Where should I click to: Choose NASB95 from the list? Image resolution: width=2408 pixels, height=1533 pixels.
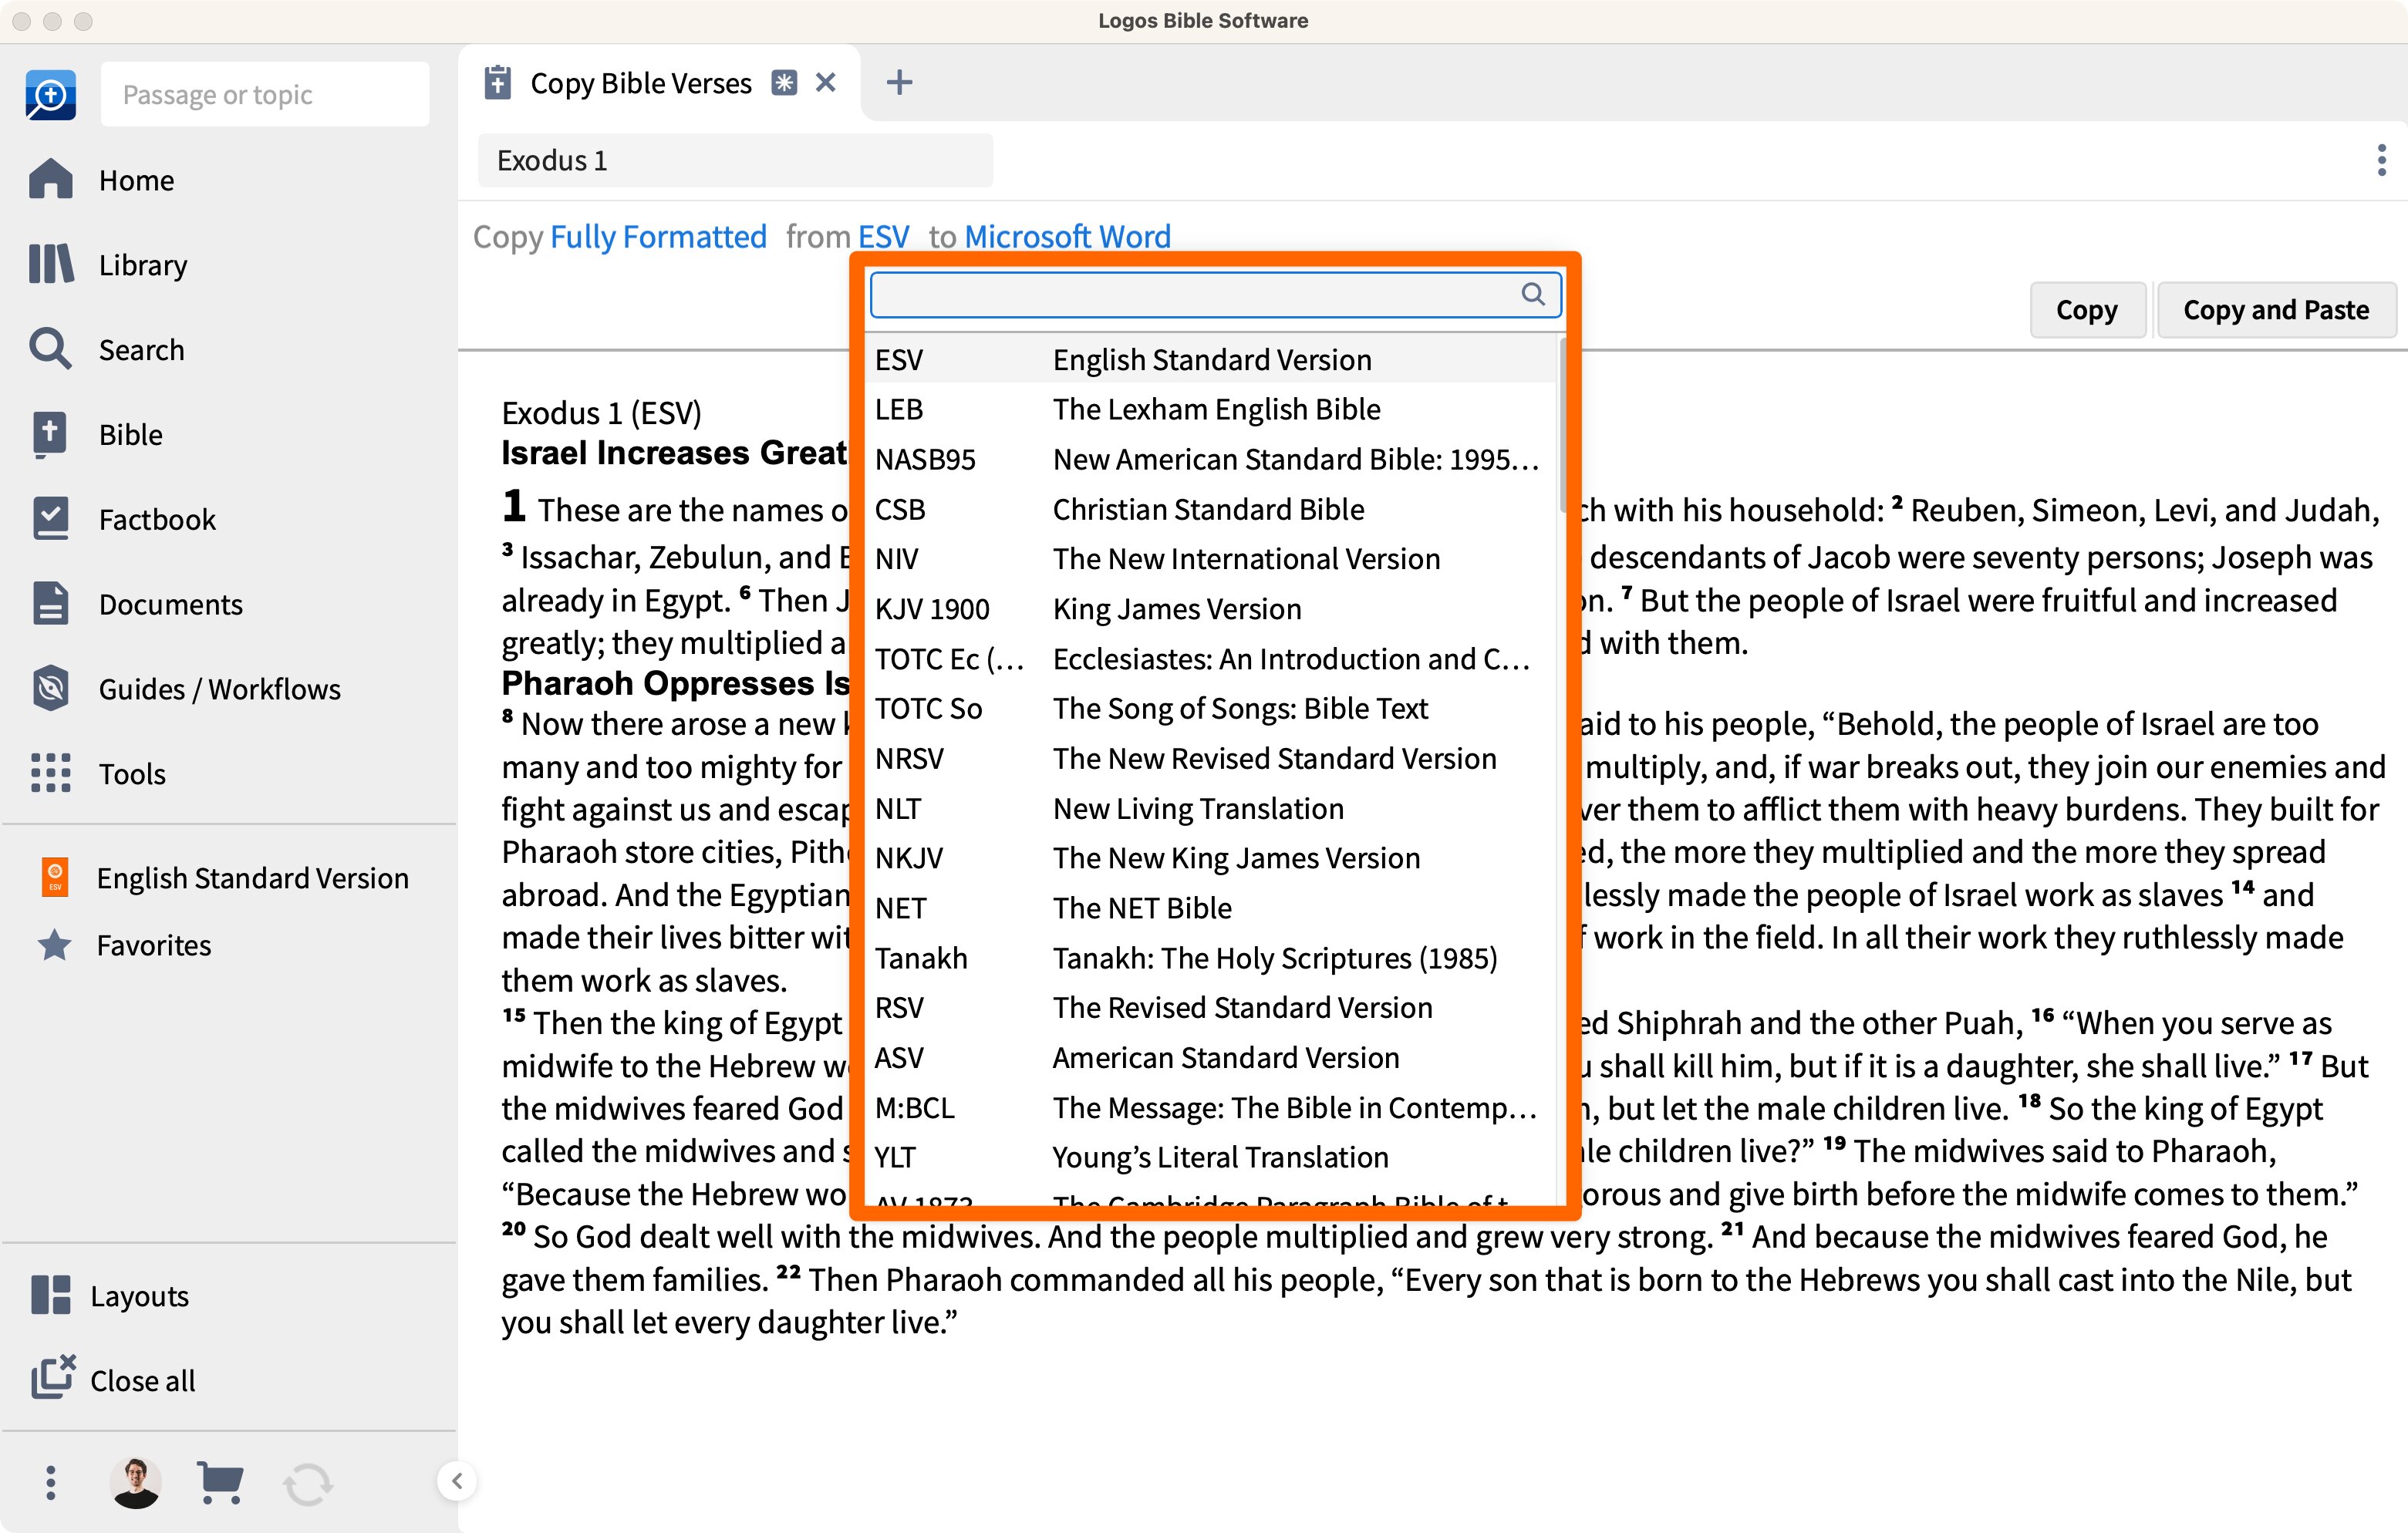coord(1211,459)
